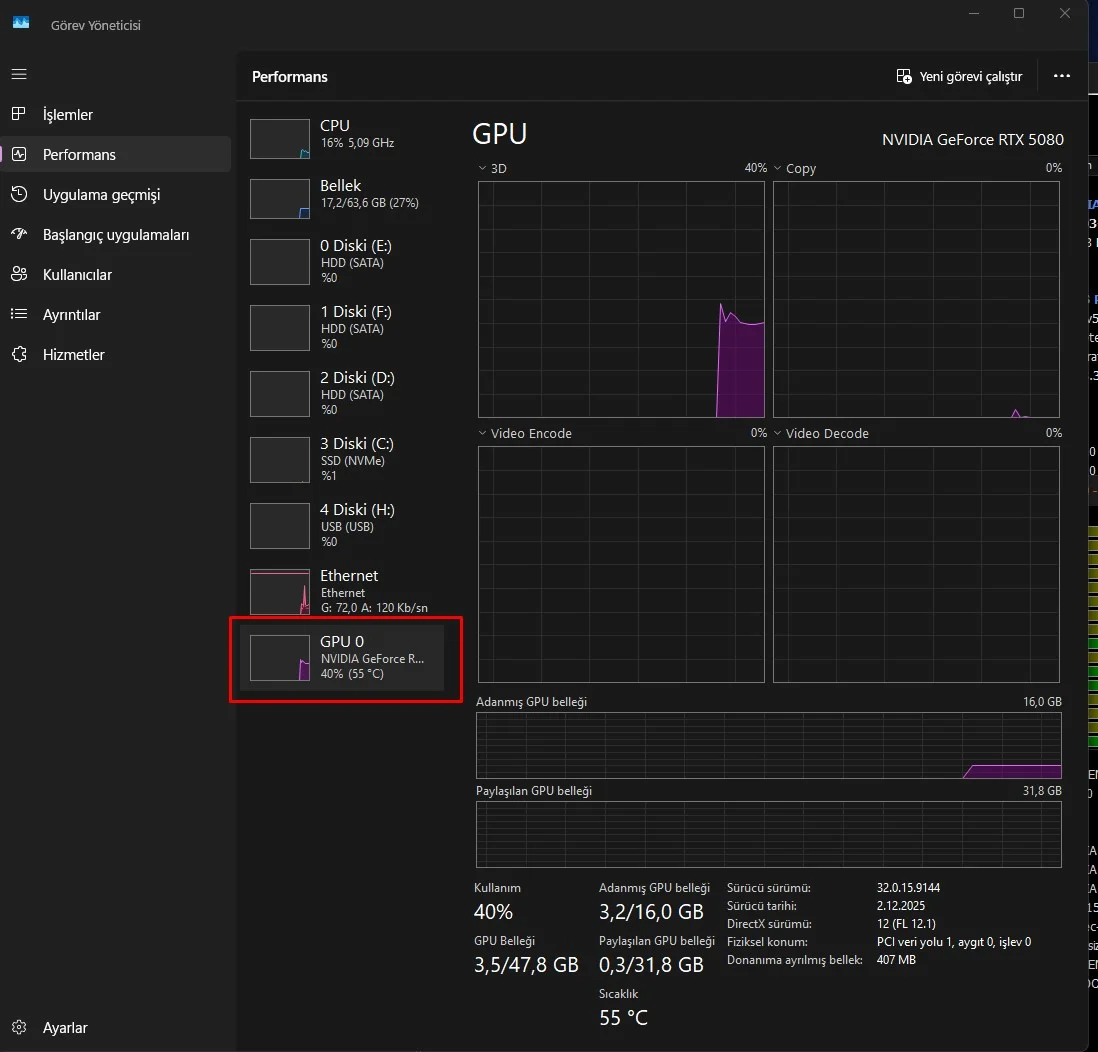Viewport: 1098px width, 1052px height.
Task: Click the hamburger navigation menu icon
Action: coord(19,75)
